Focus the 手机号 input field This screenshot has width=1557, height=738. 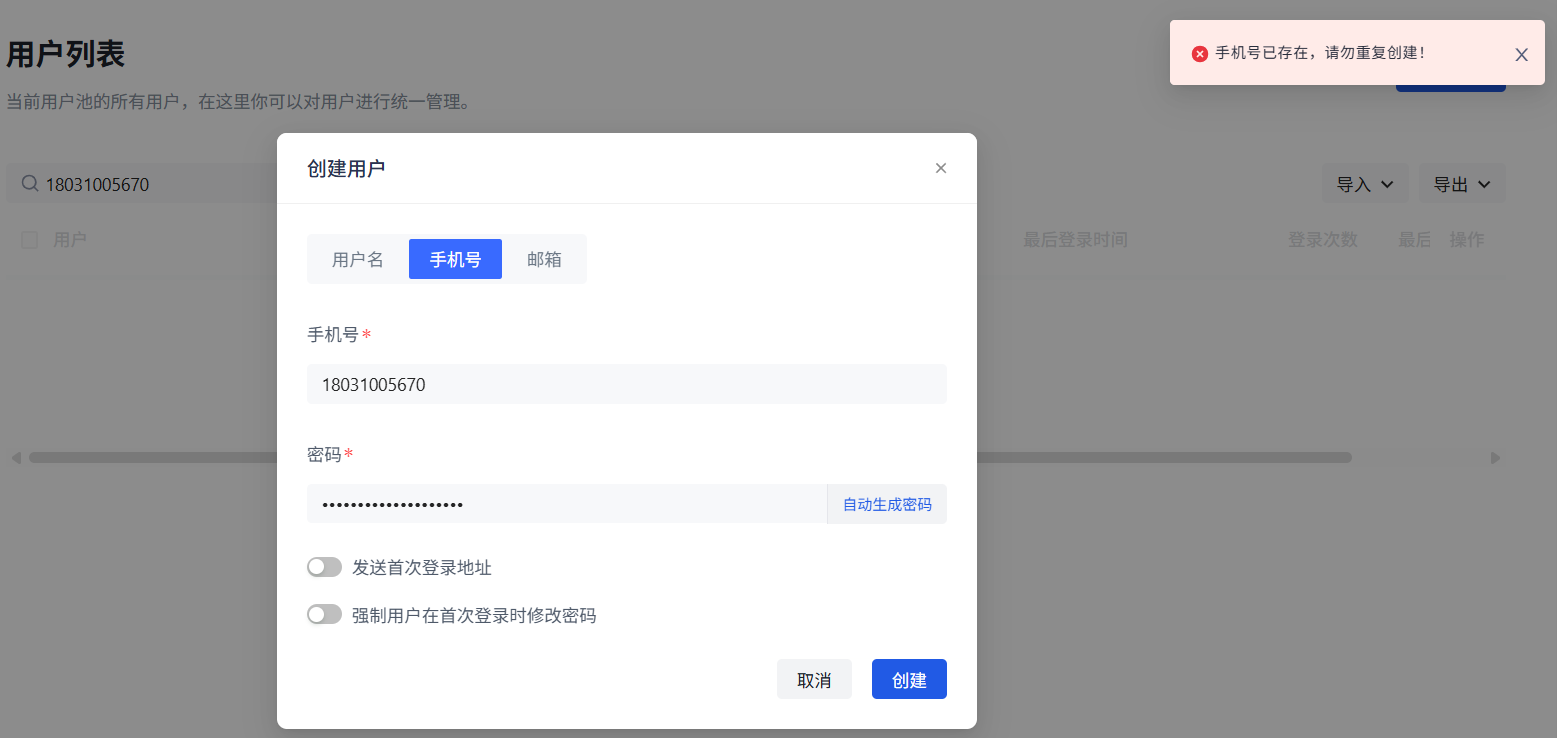point(626,384)
